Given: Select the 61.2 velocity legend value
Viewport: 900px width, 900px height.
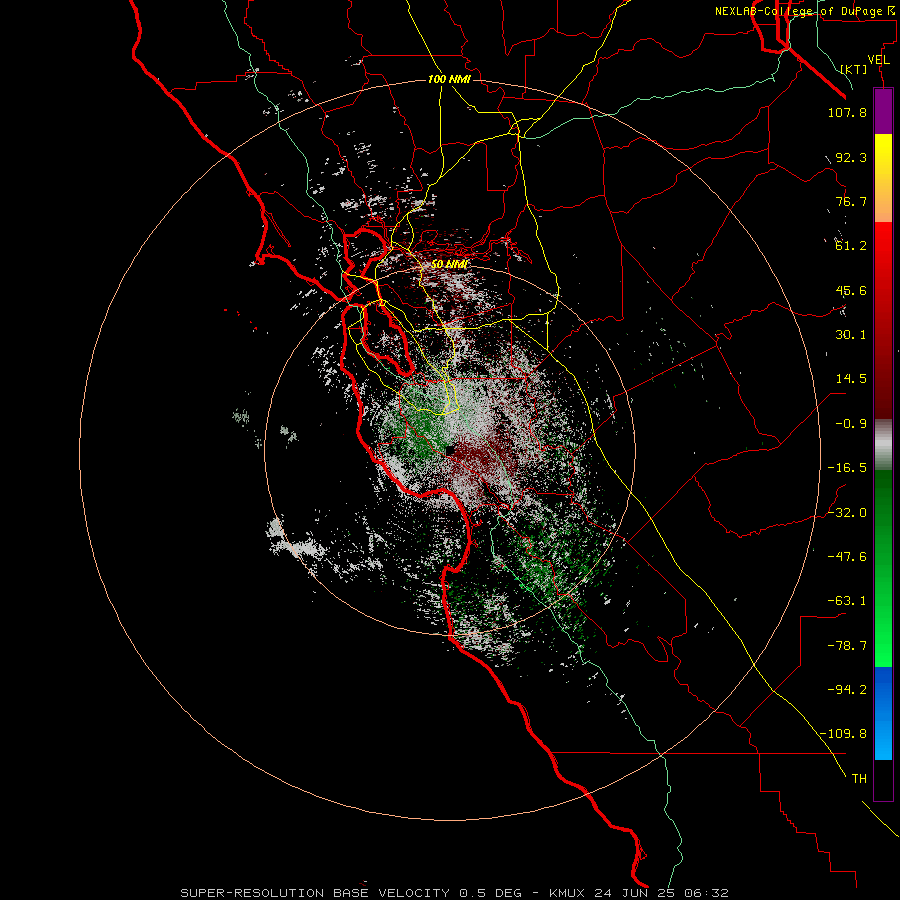Looking at the screenshot, I should click(851, 246).
